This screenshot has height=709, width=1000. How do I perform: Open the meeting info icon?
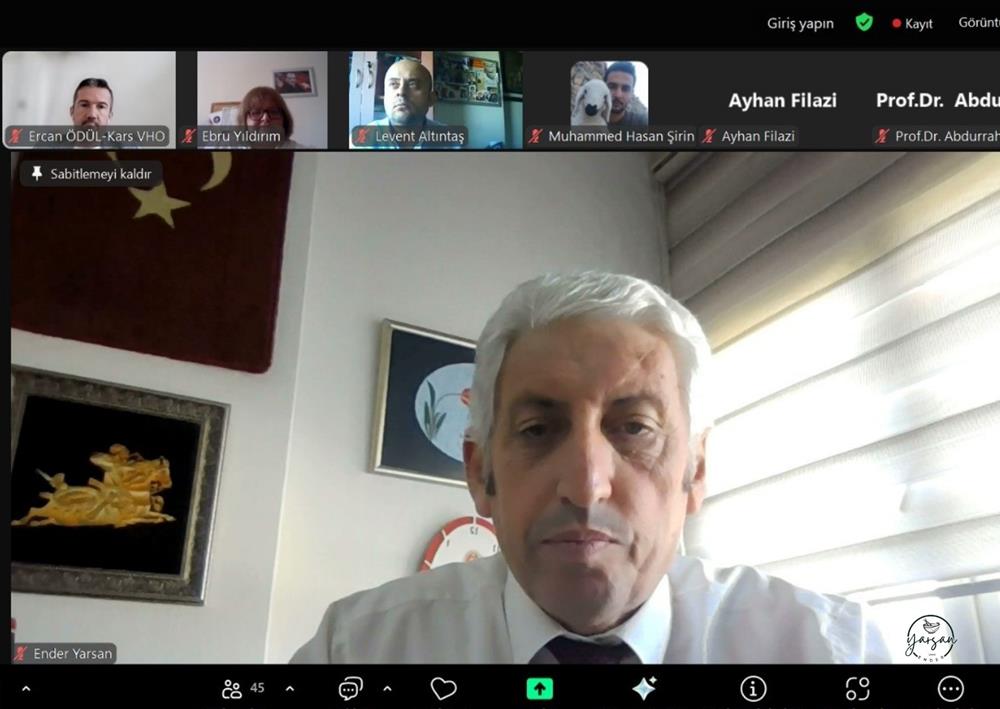(x=753, y=688)
